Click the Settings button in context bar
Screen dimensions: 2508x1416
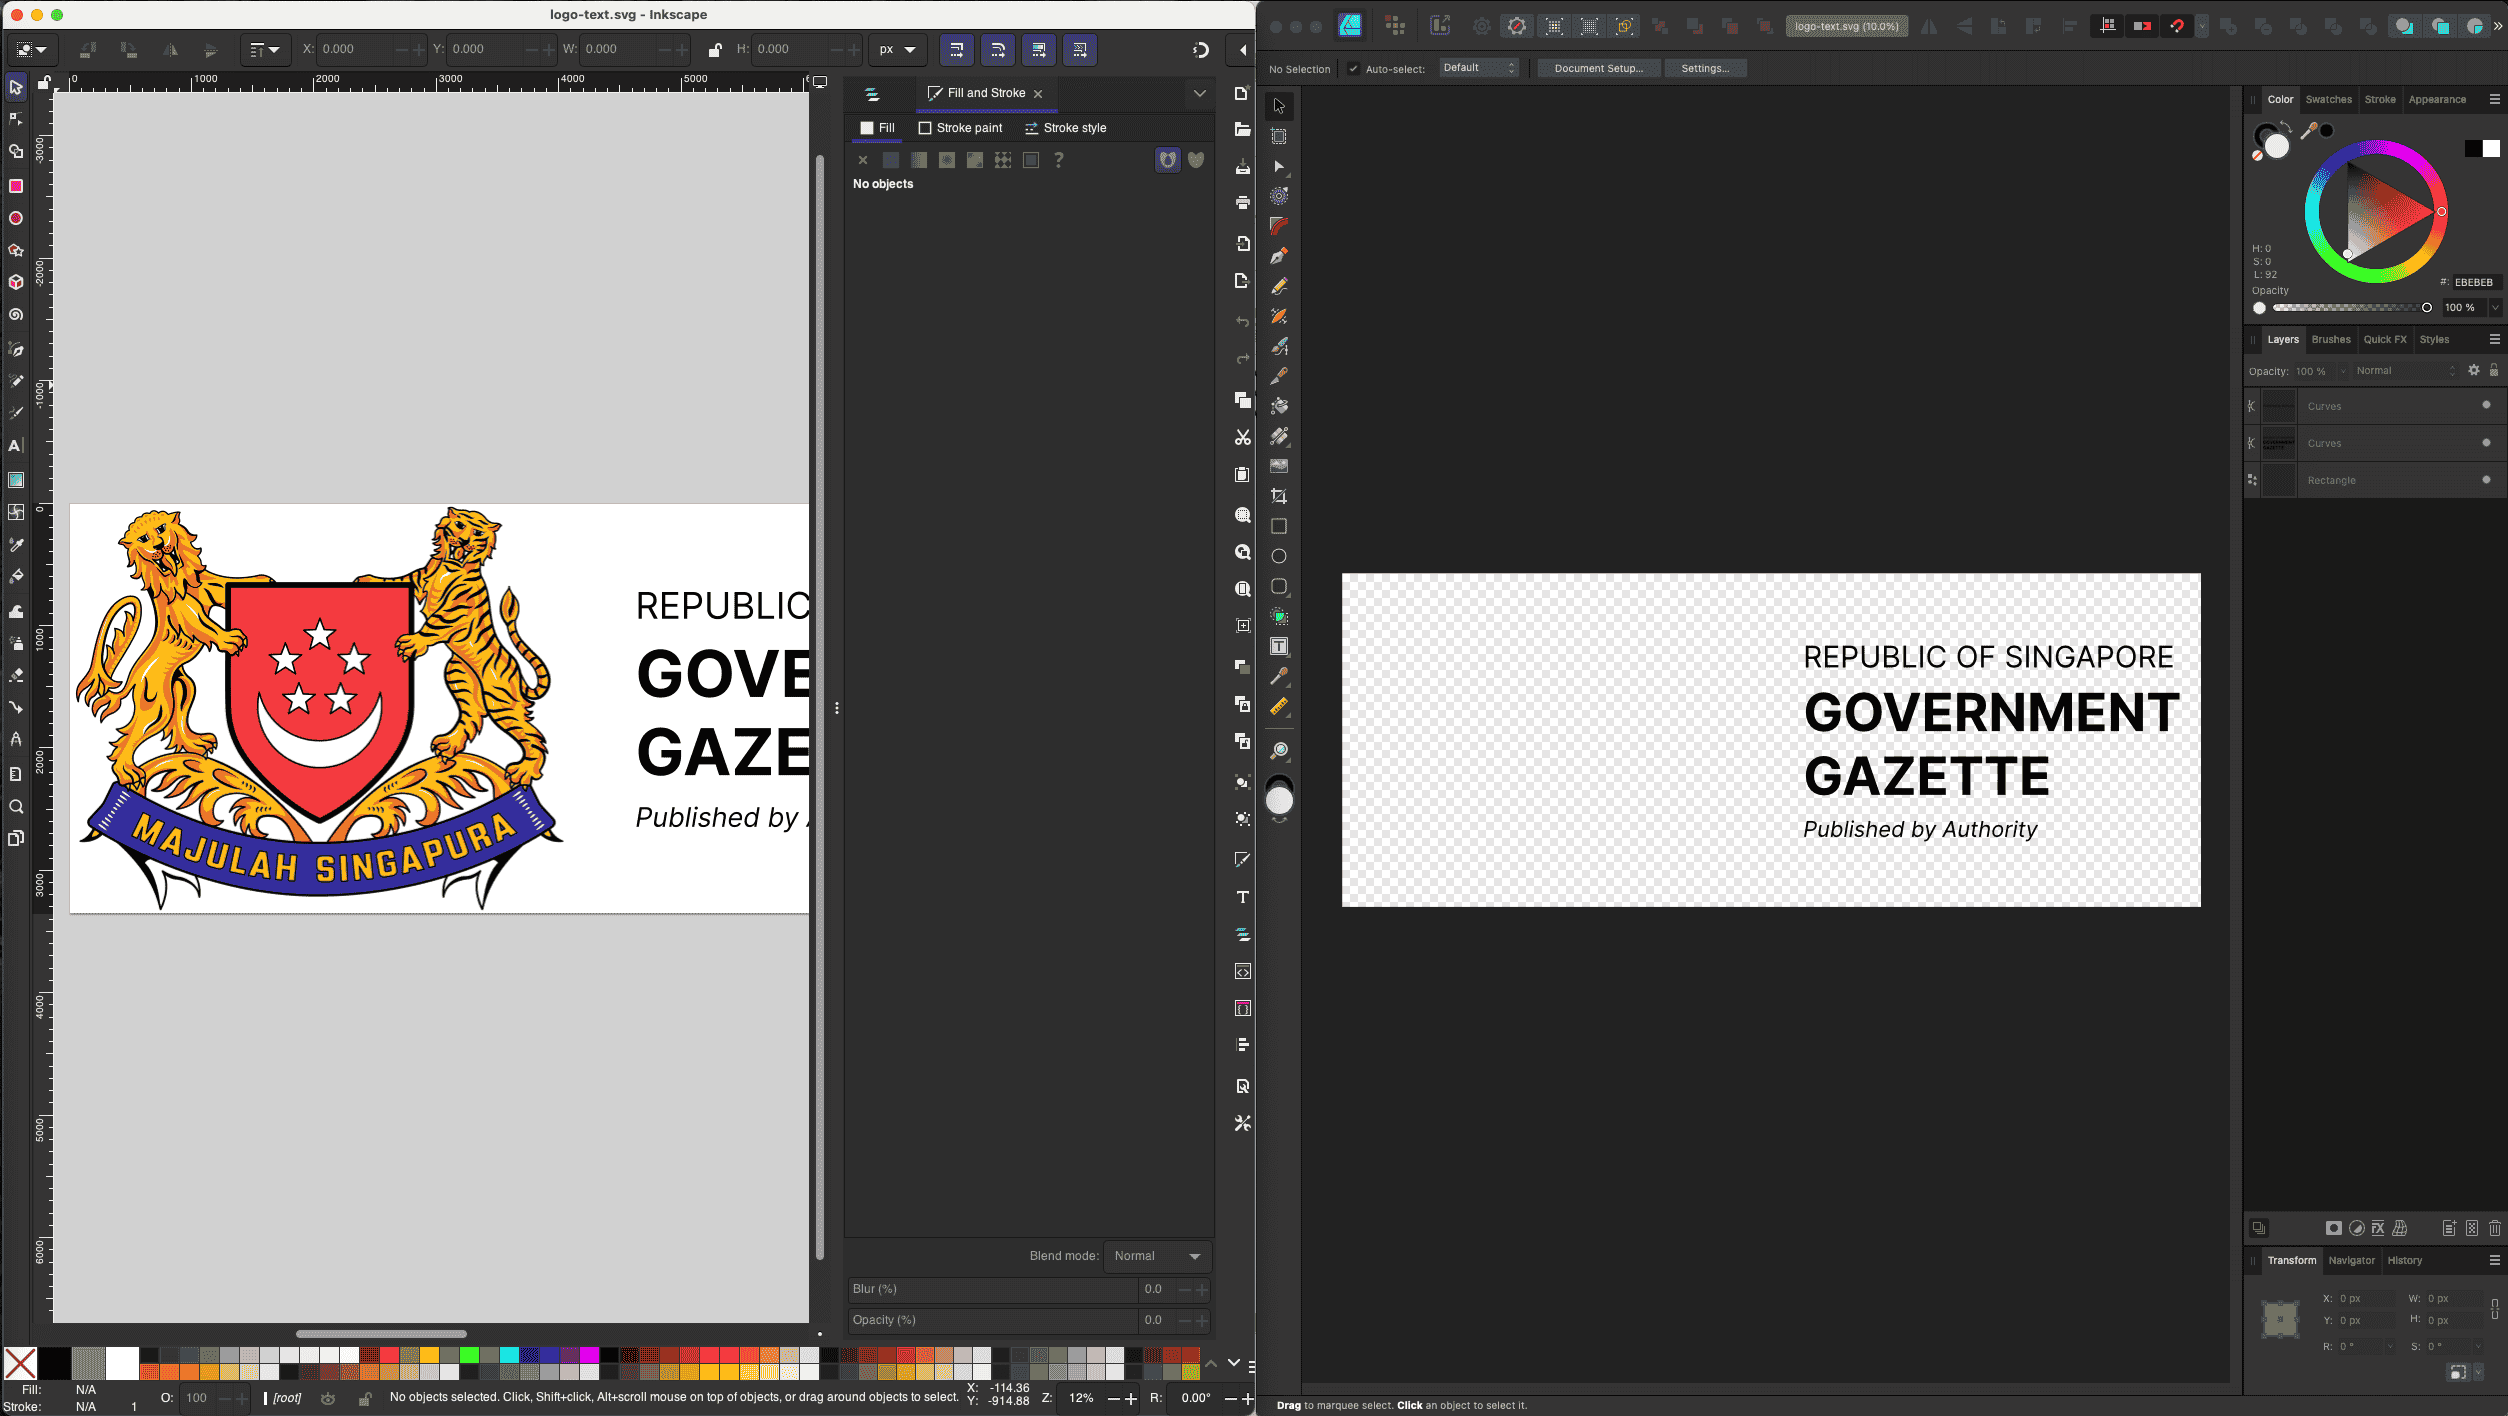[x=1705, y=68]
